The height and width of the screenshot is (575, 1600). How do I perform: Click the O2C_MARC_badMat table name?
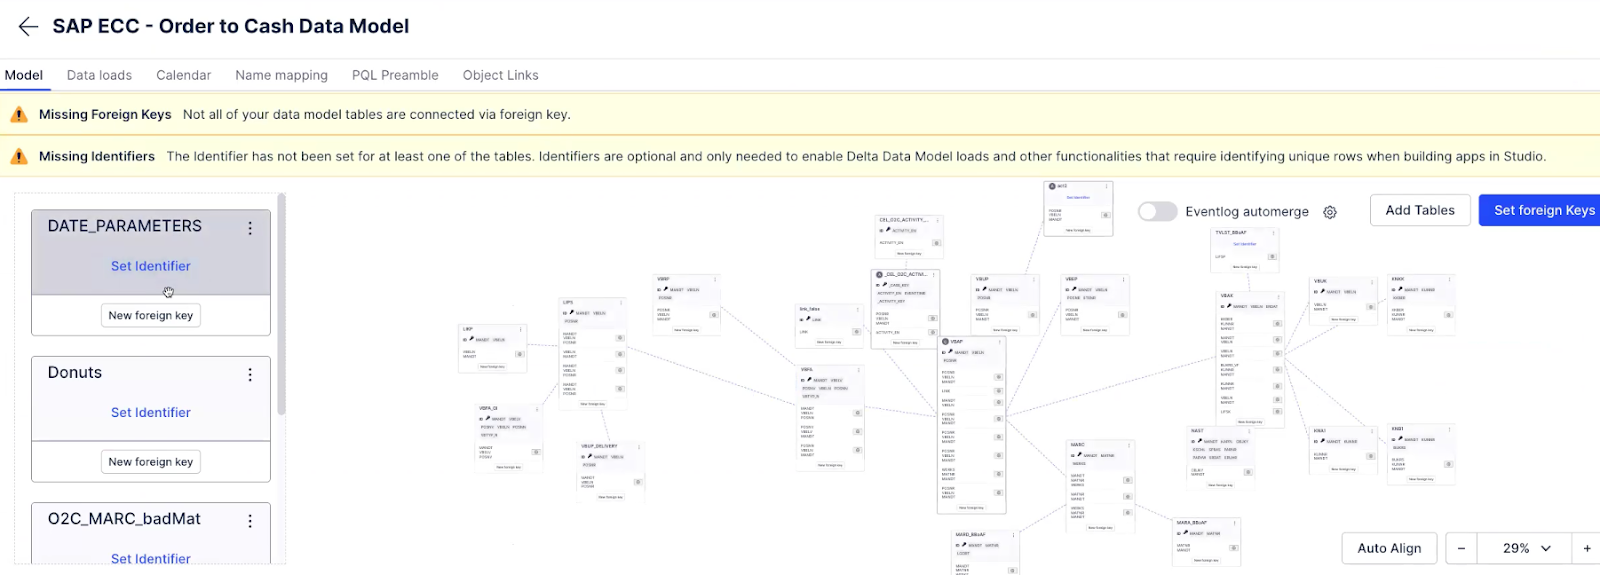click(124, 519)
